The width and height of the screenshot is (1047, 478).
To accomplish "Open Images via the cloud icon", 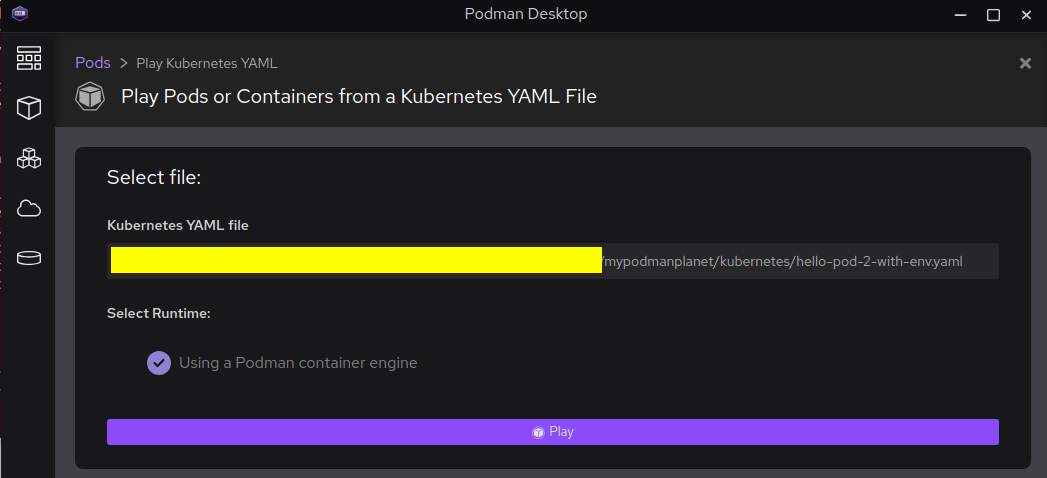I will click(29, 208).
